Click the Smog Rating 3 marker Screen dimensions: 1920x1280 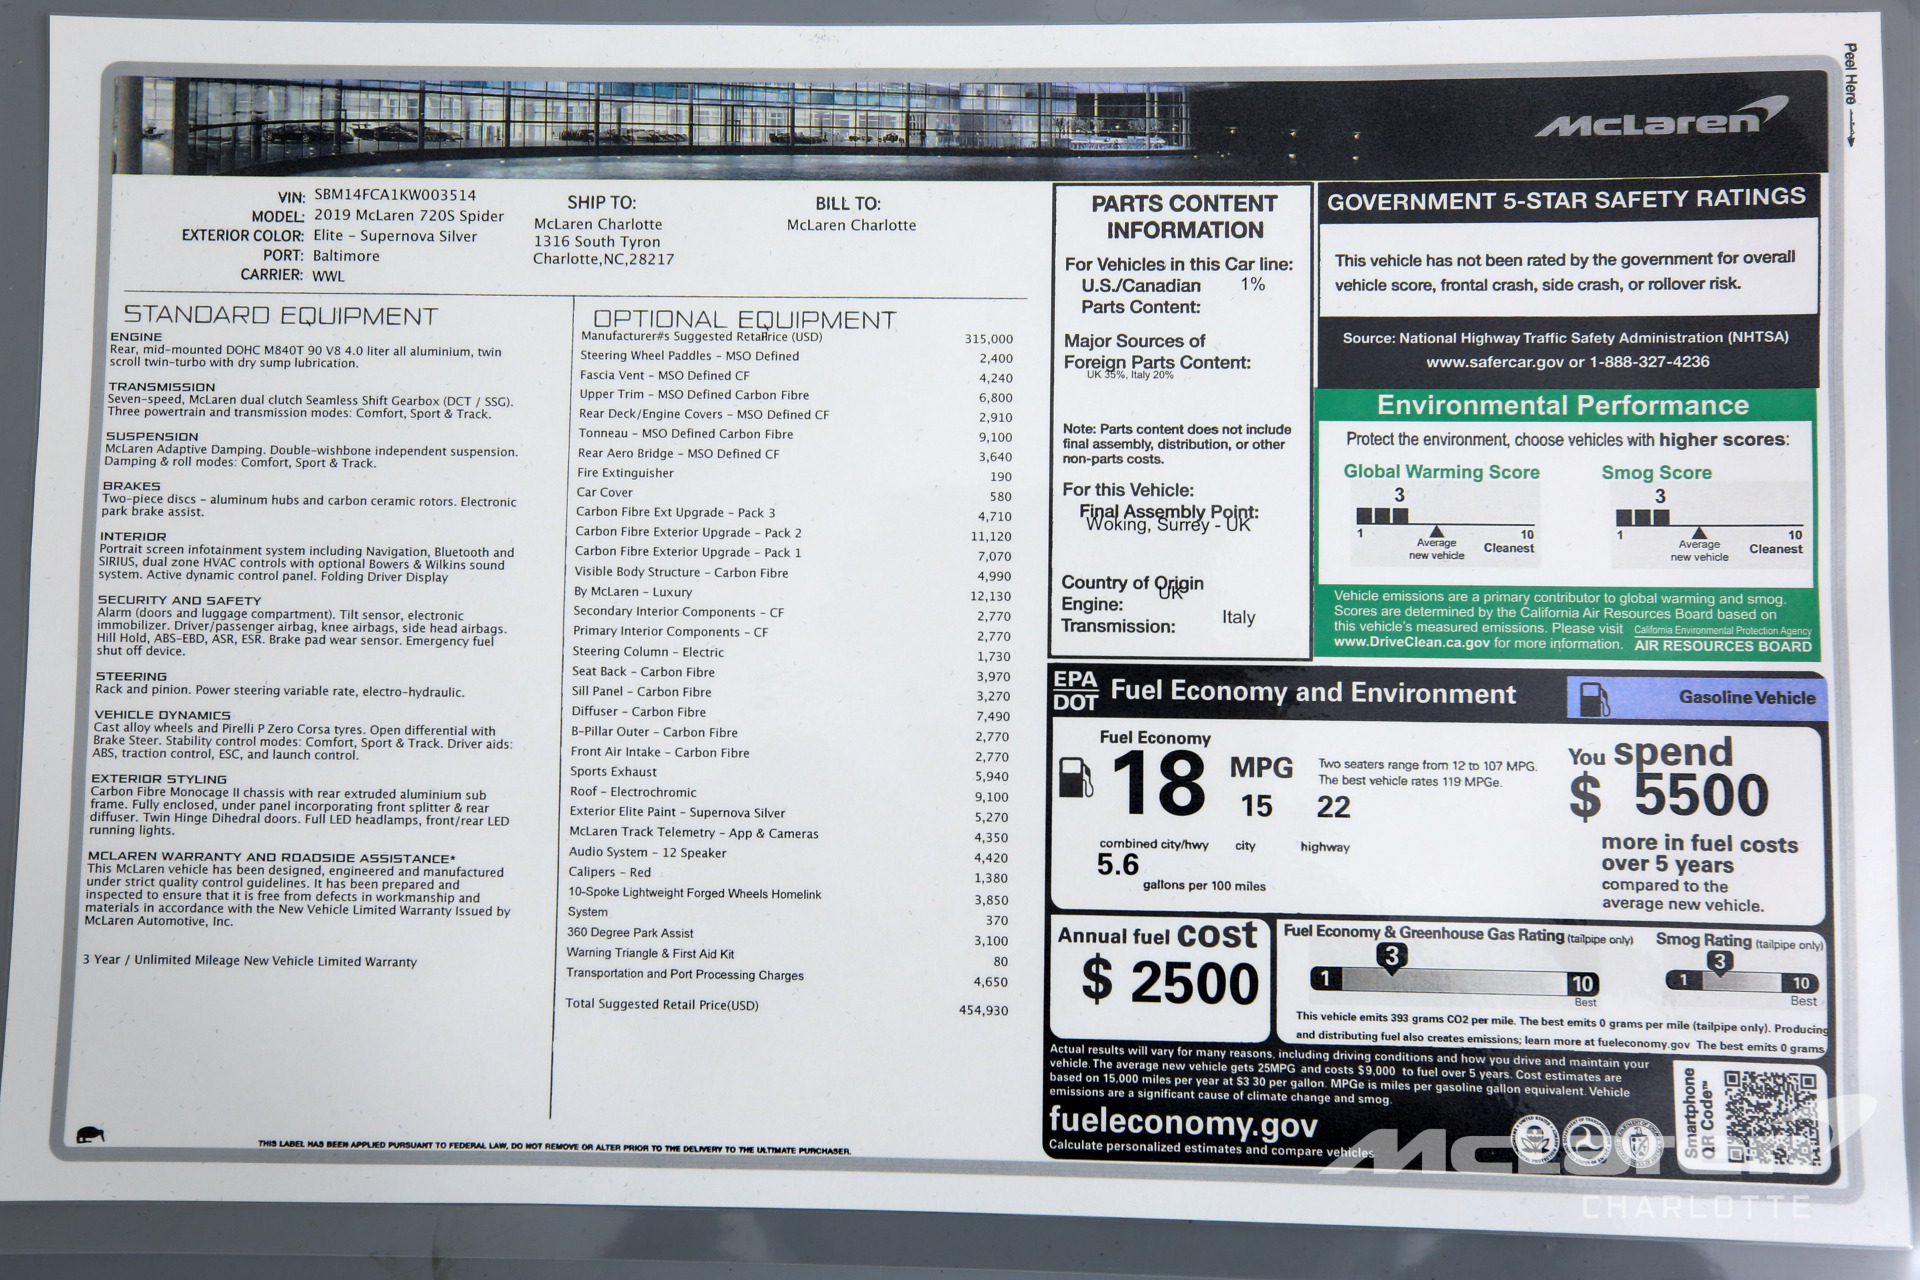(x=1718, y=963)
